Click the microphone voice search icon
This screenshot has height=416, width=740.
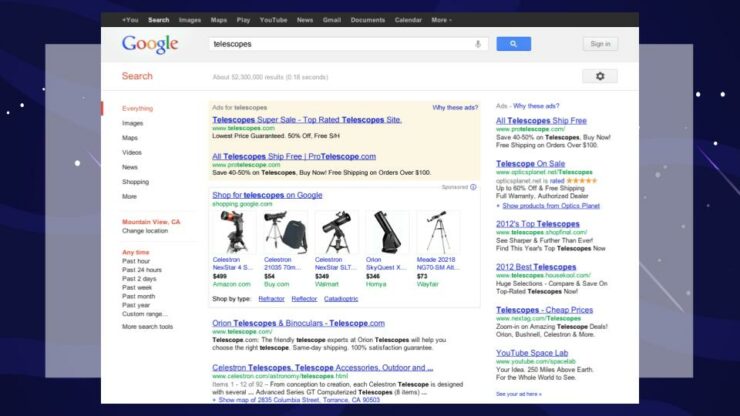478,44
